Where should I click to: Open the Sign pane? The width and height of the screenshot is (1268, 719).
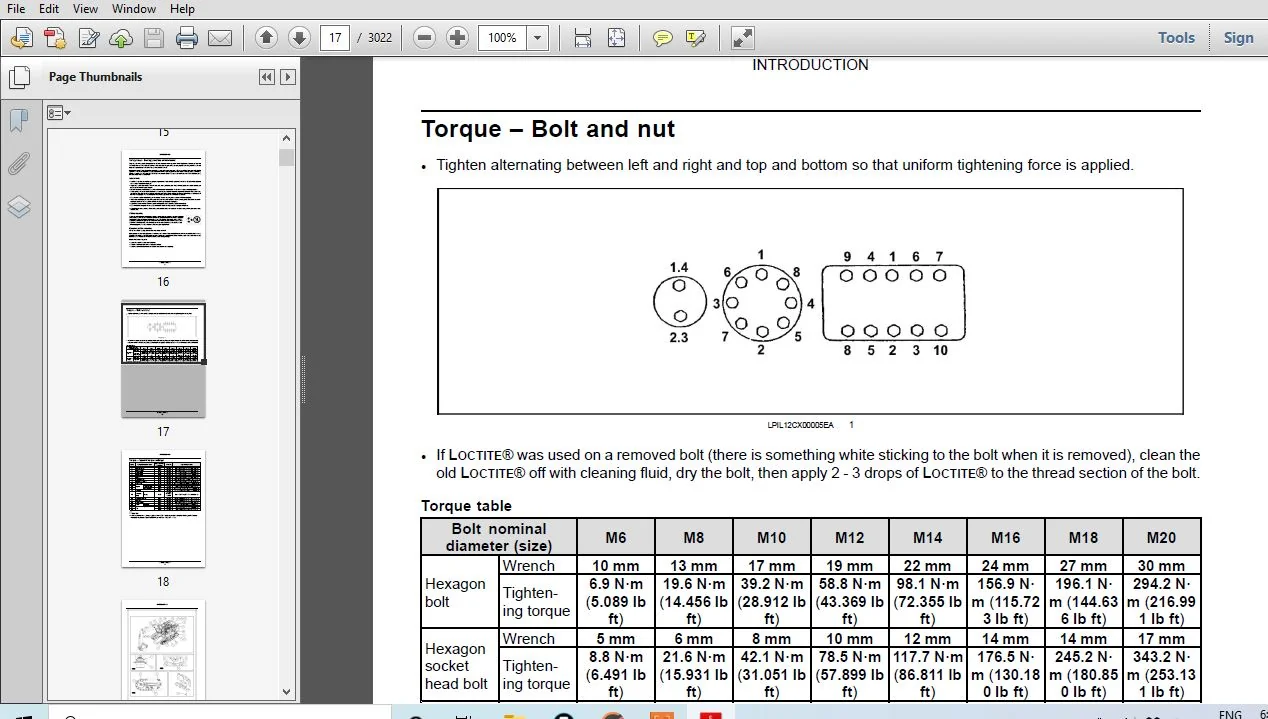click(x=1238, y=38)
